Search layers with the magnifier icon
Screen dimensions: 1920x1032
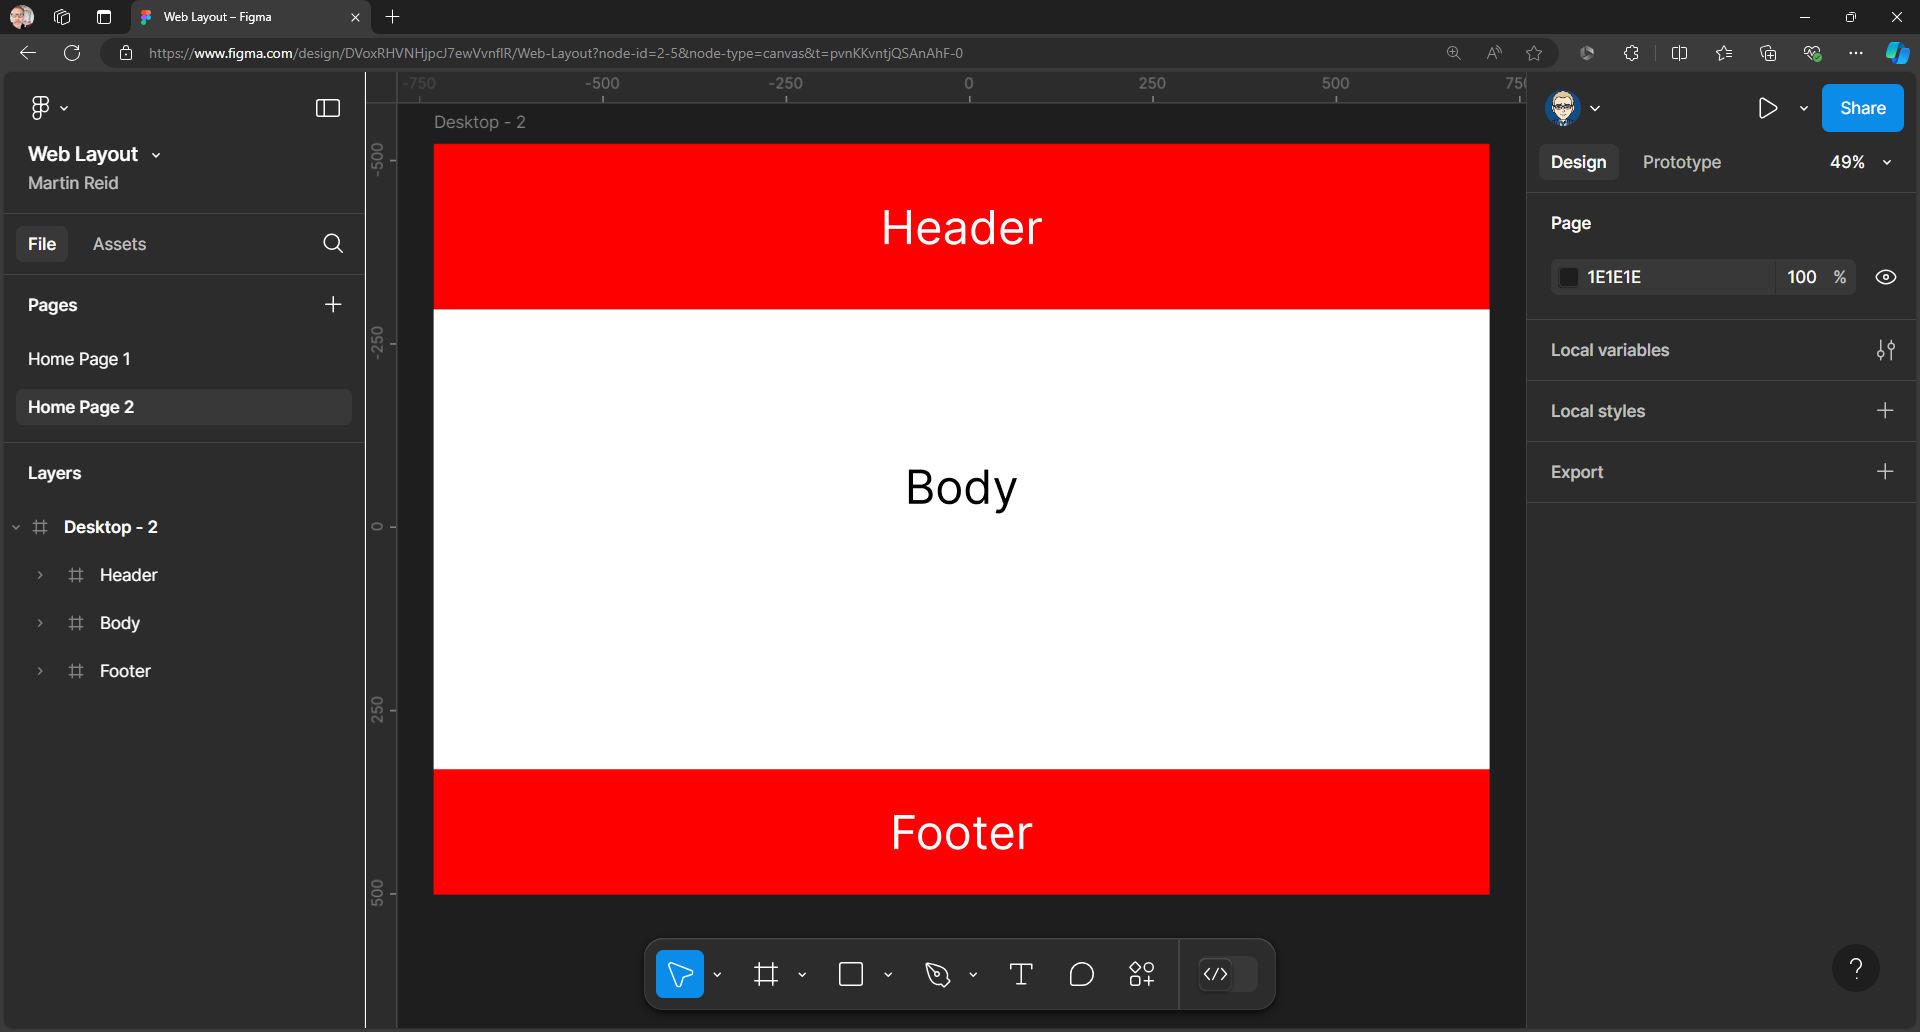[333, 244]
